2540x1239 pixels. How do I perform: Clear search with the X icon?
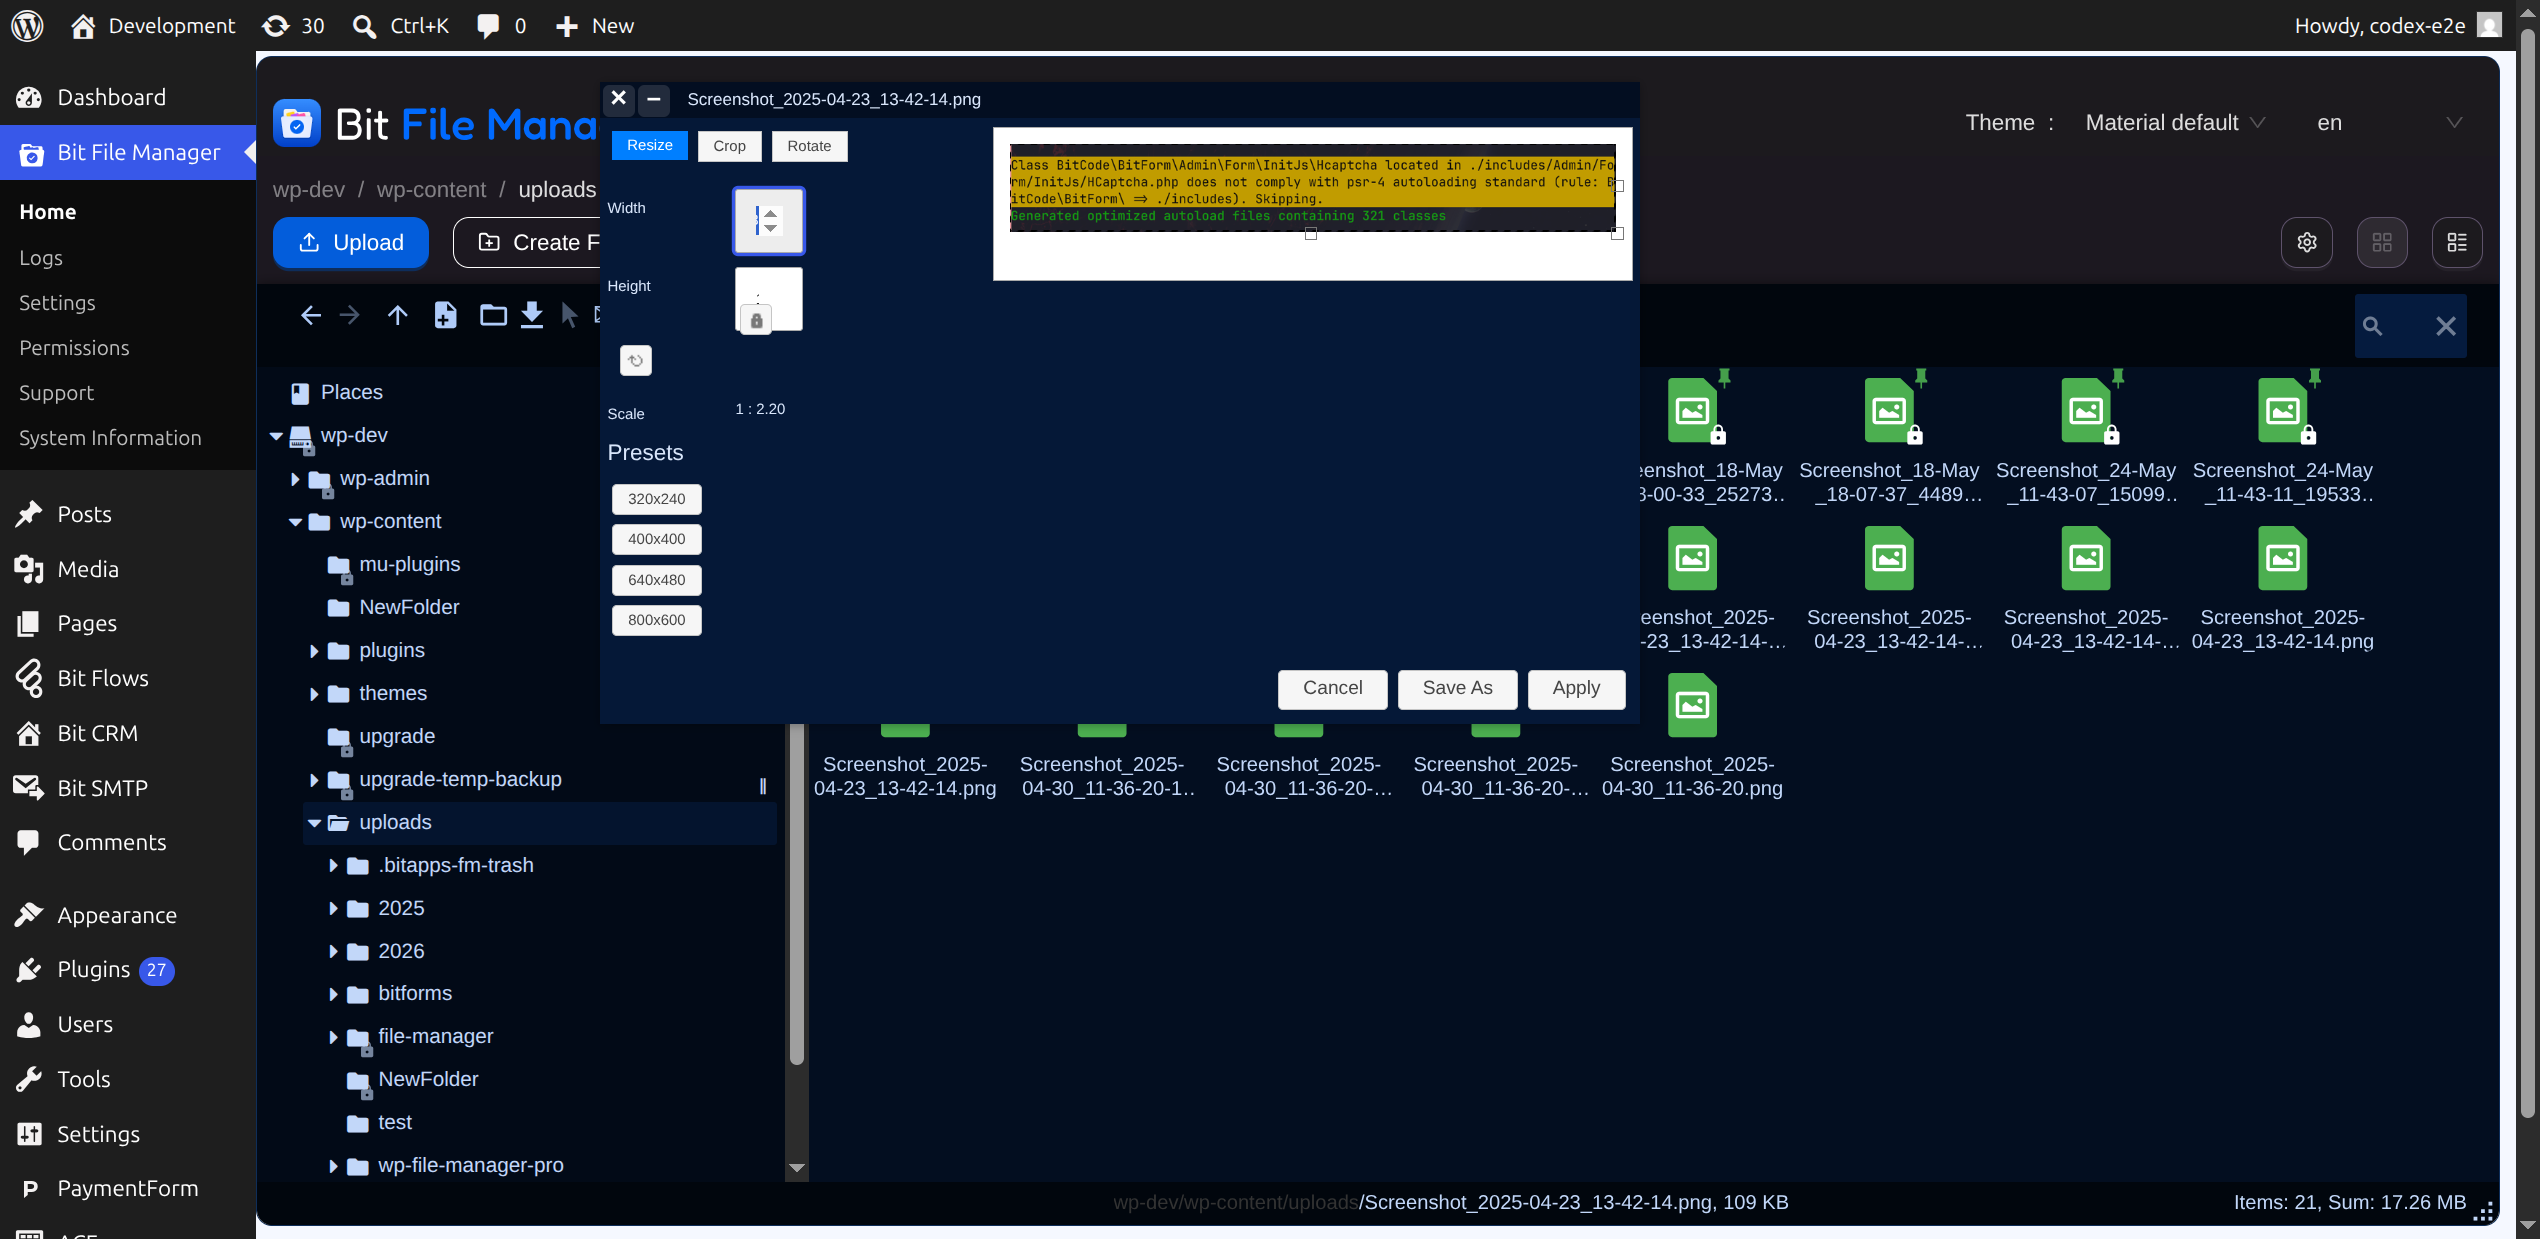(2446, 326)
